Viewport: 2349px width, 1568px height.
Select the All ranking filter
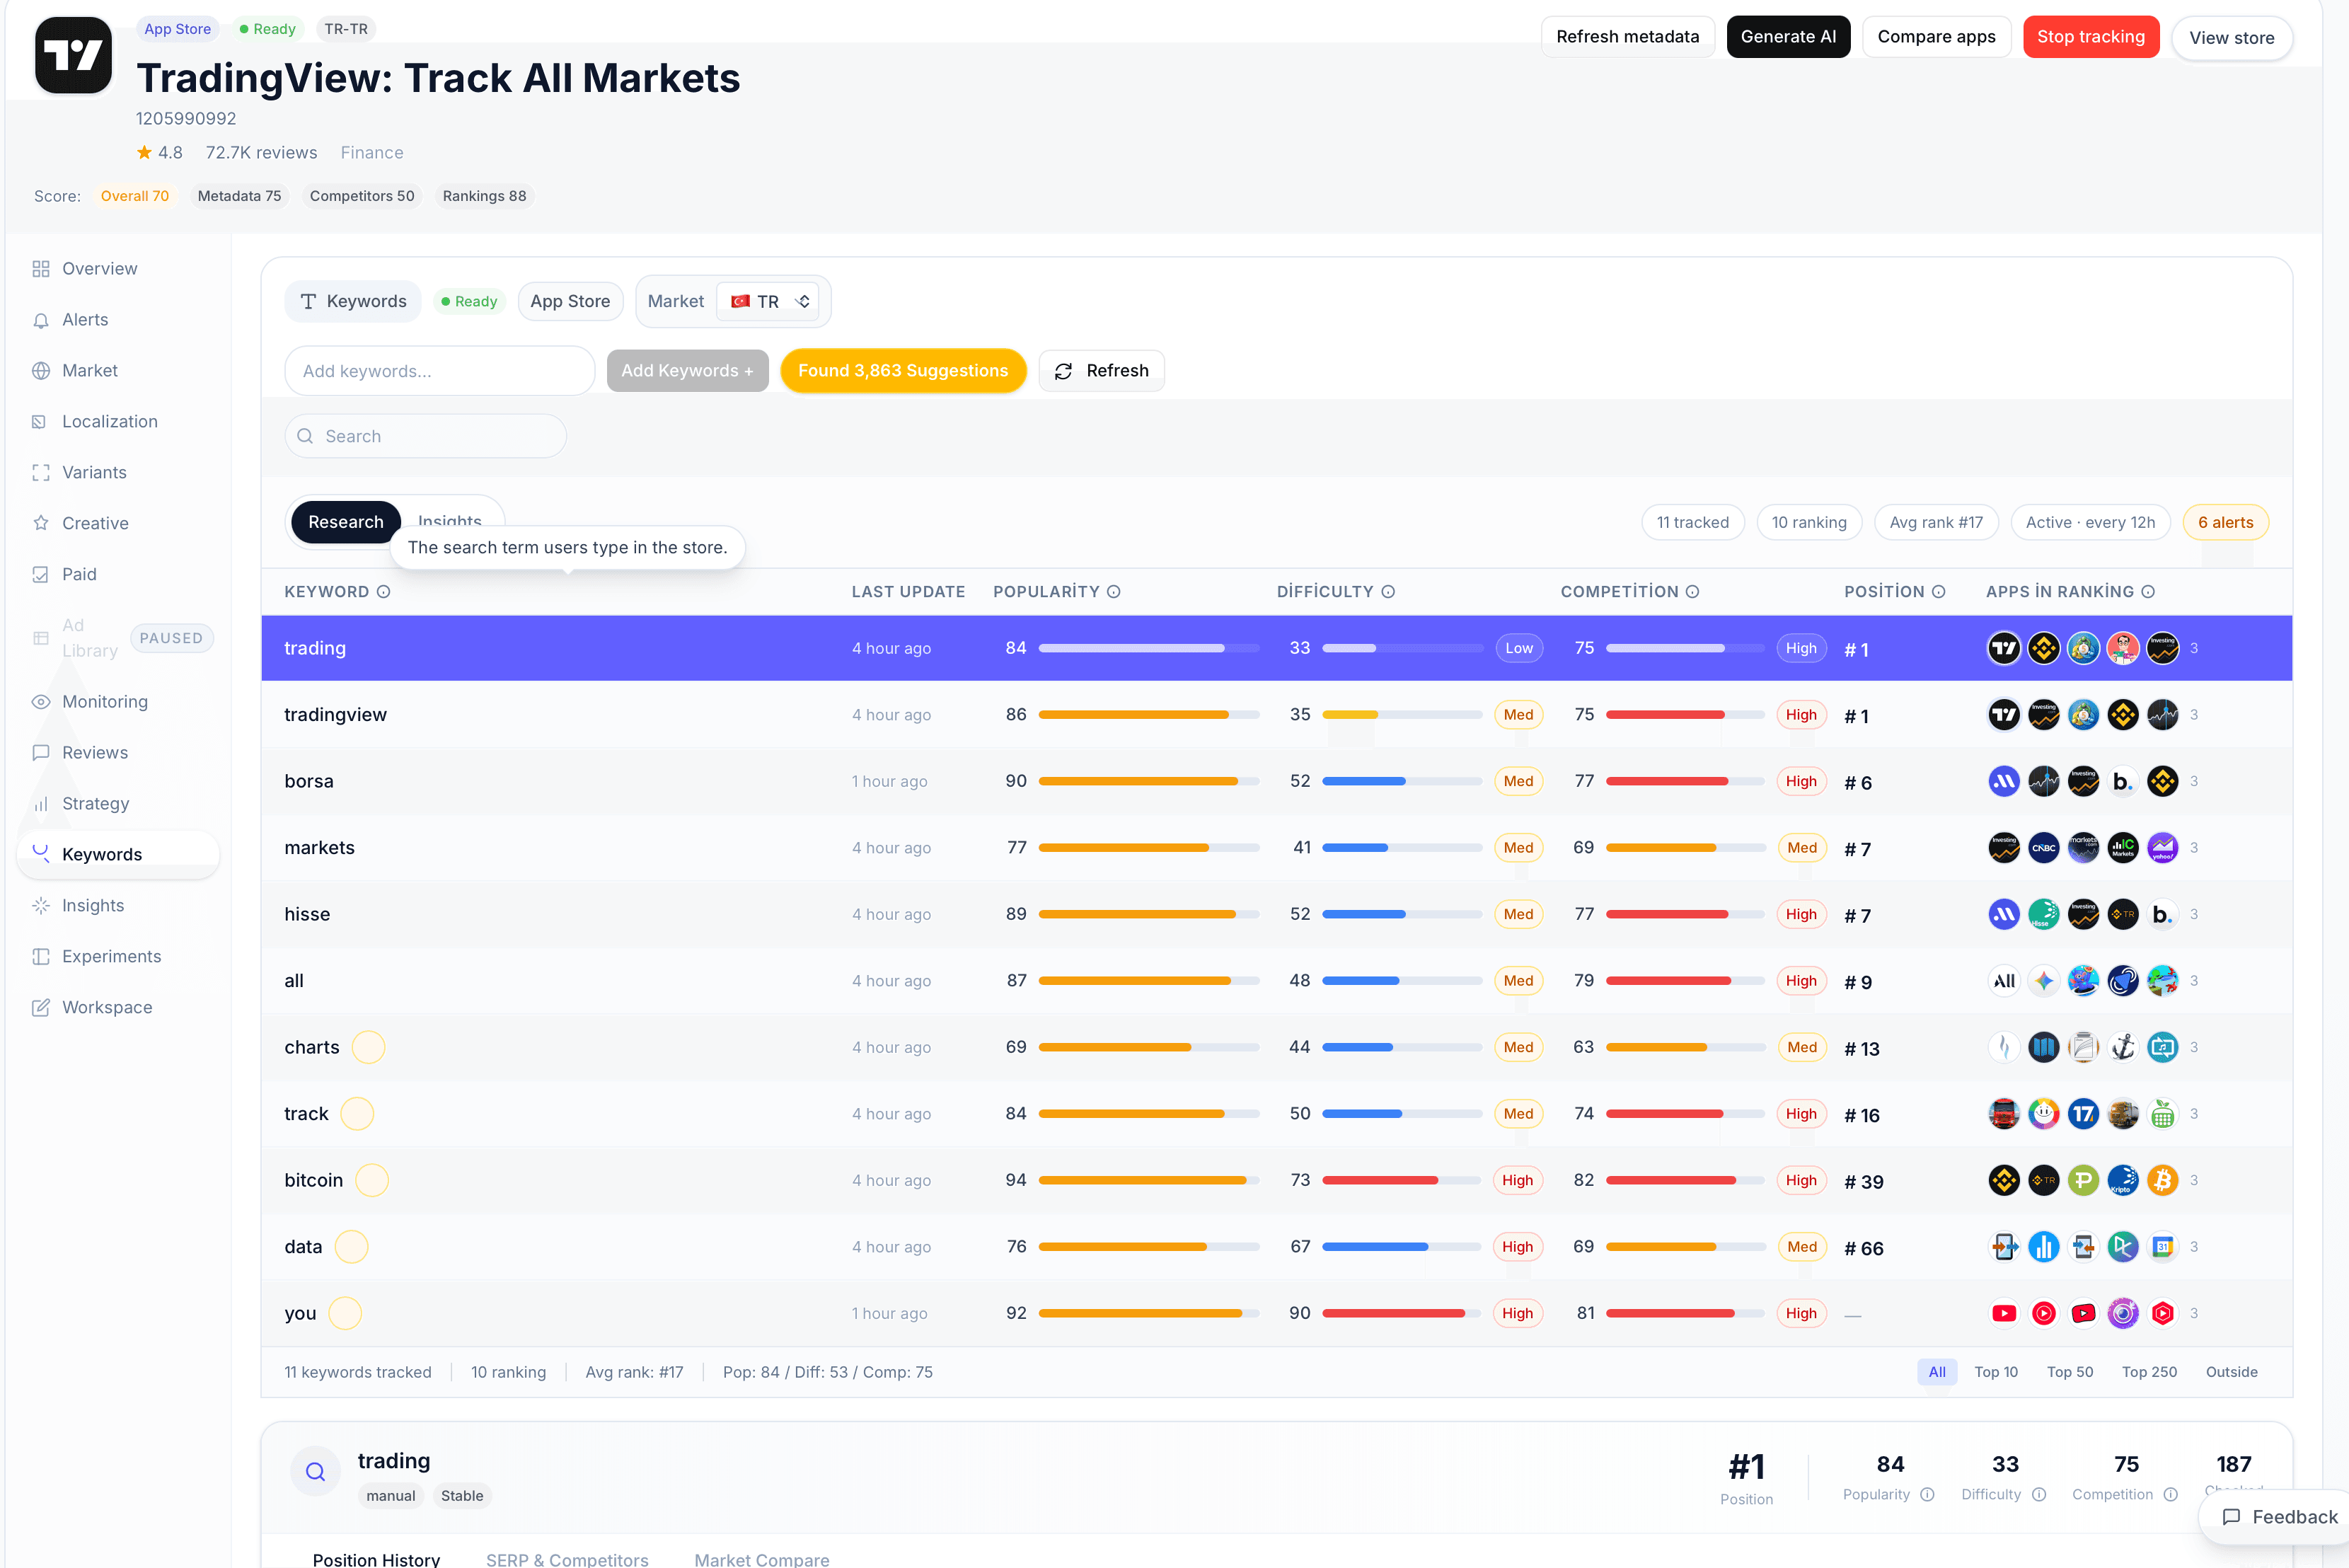[x=1936, y=1373]
